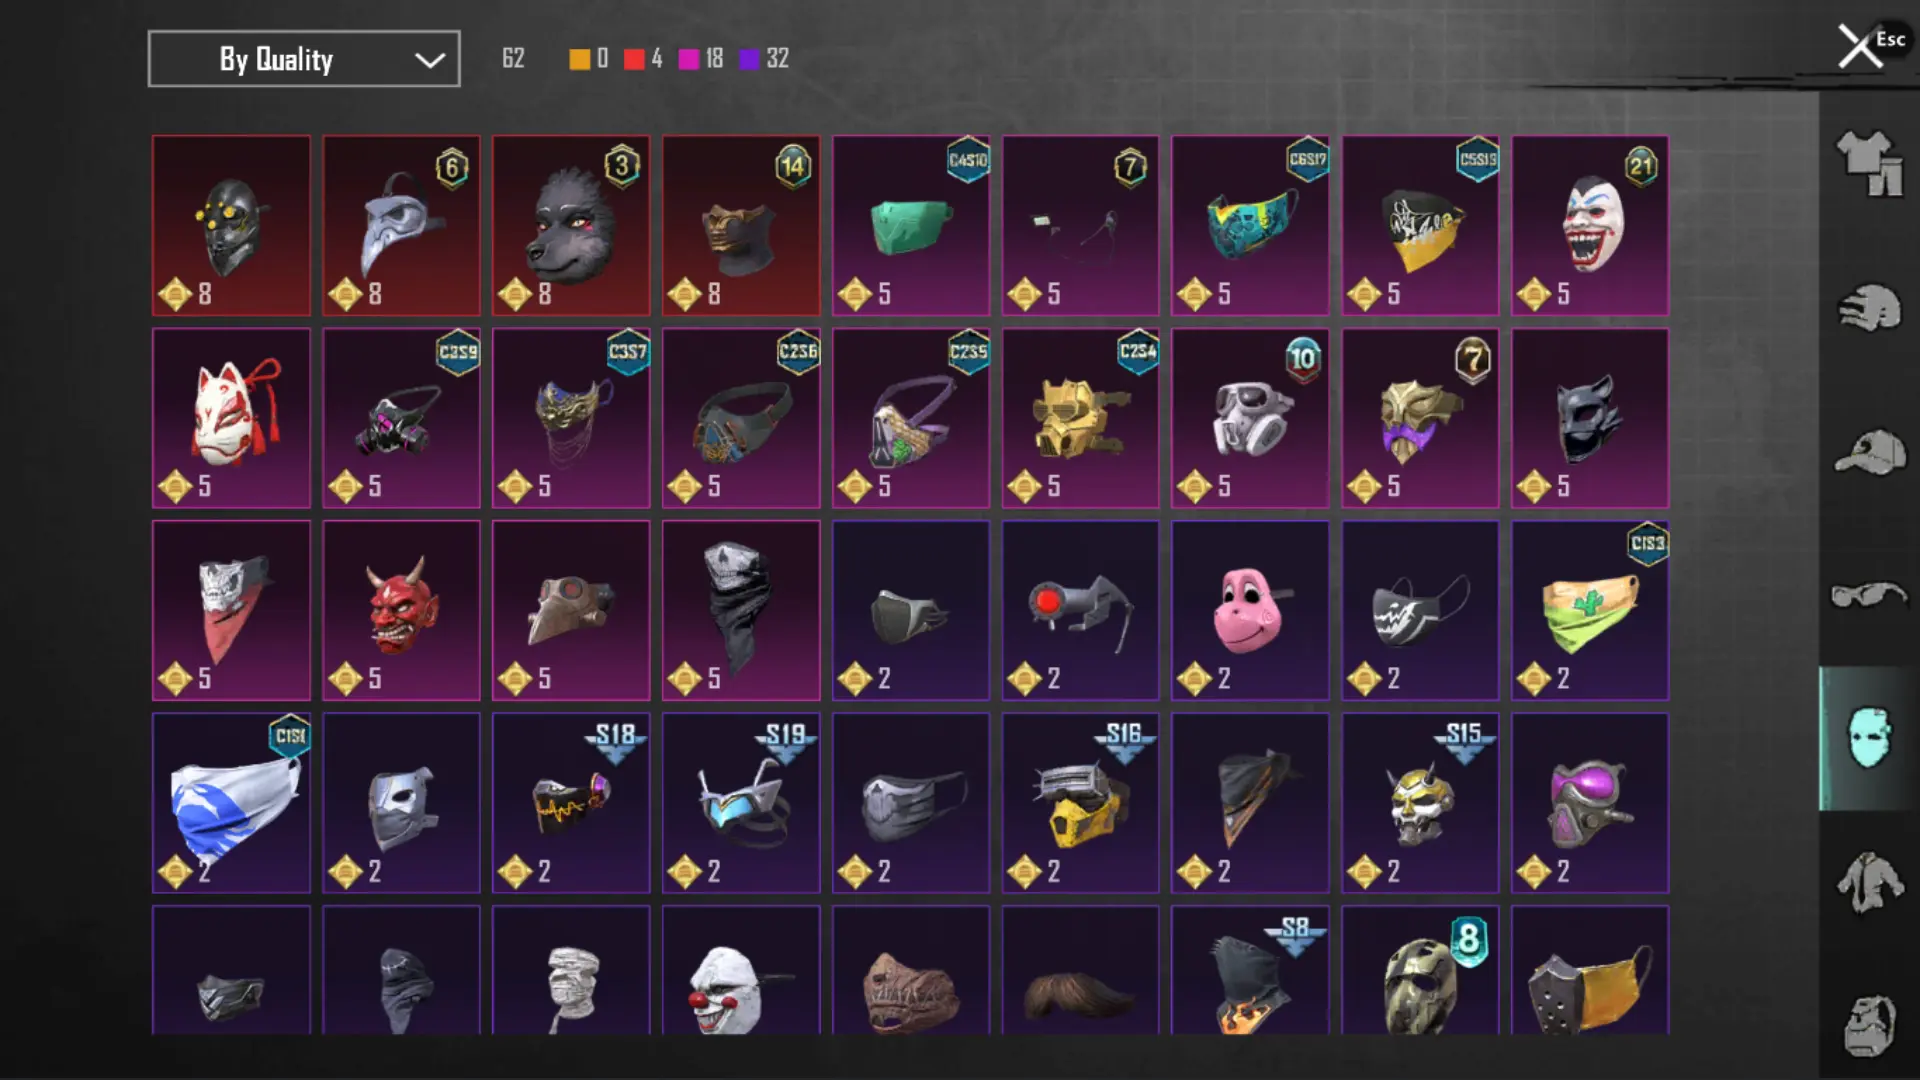Choose the S18 season mask item
This screenshot has height=1080, width=1920.
coord(571,803)
